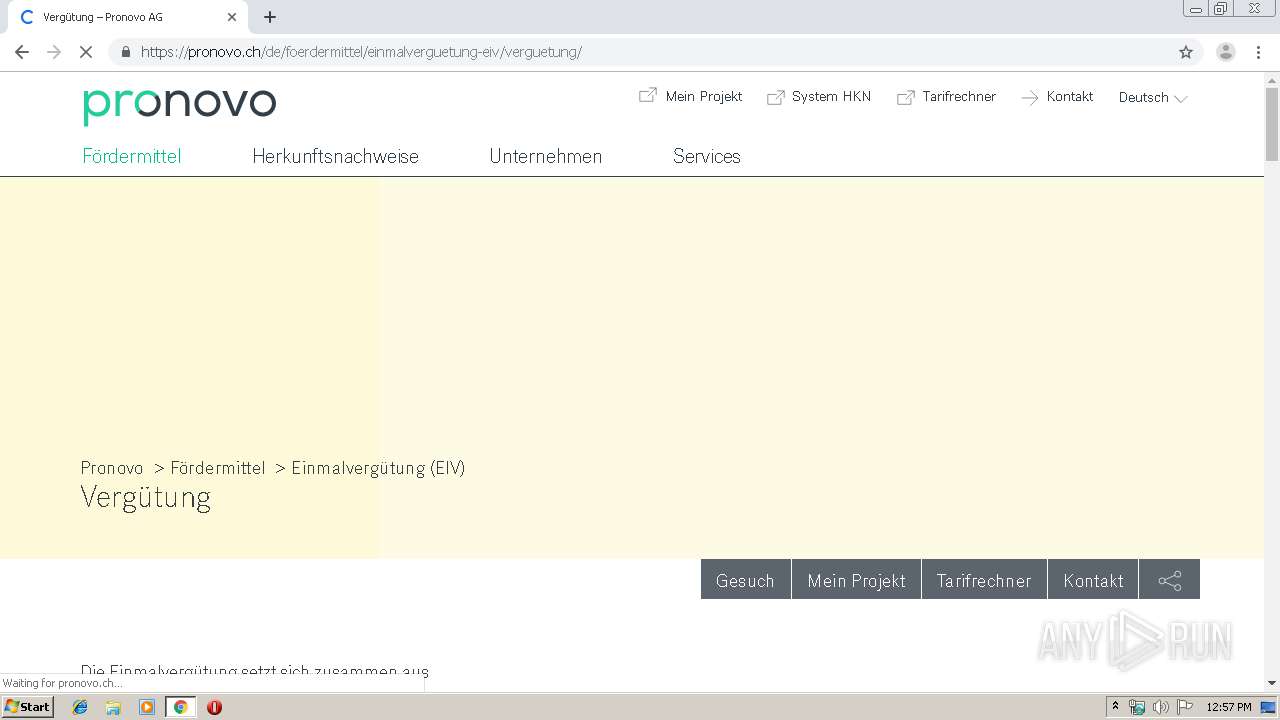Go to Pronovo breadcrumb
Screen dimensions: 1280x720
[112, 468]
